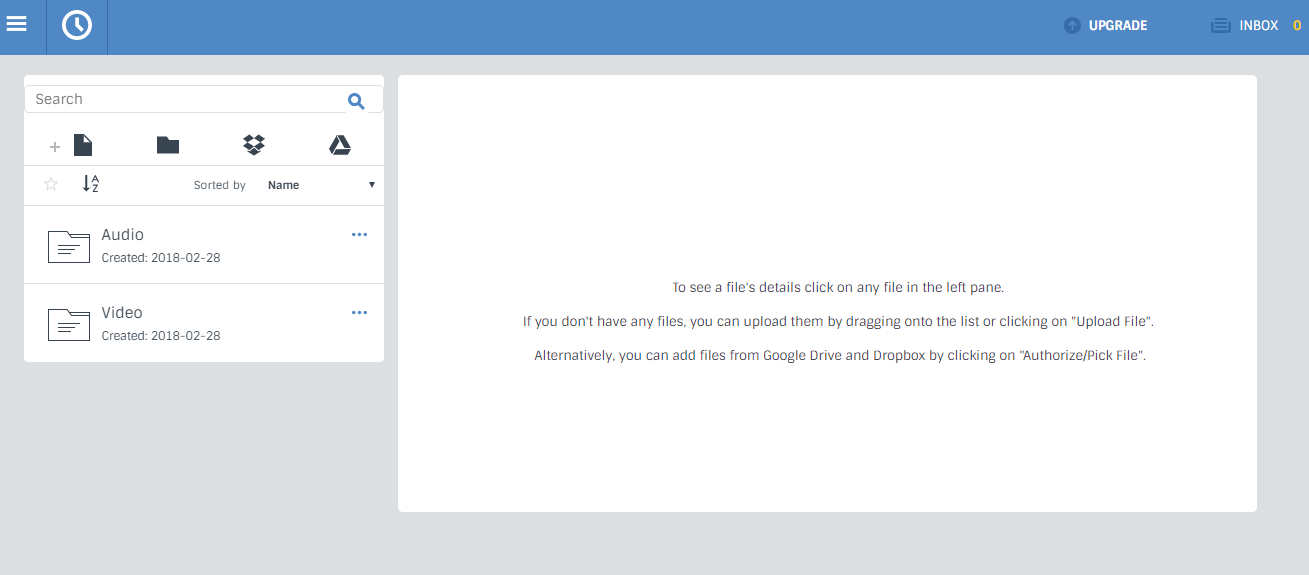Click the Sorted by label
The width and height of the screenshot is (1309, 575).
pos(220,185)
